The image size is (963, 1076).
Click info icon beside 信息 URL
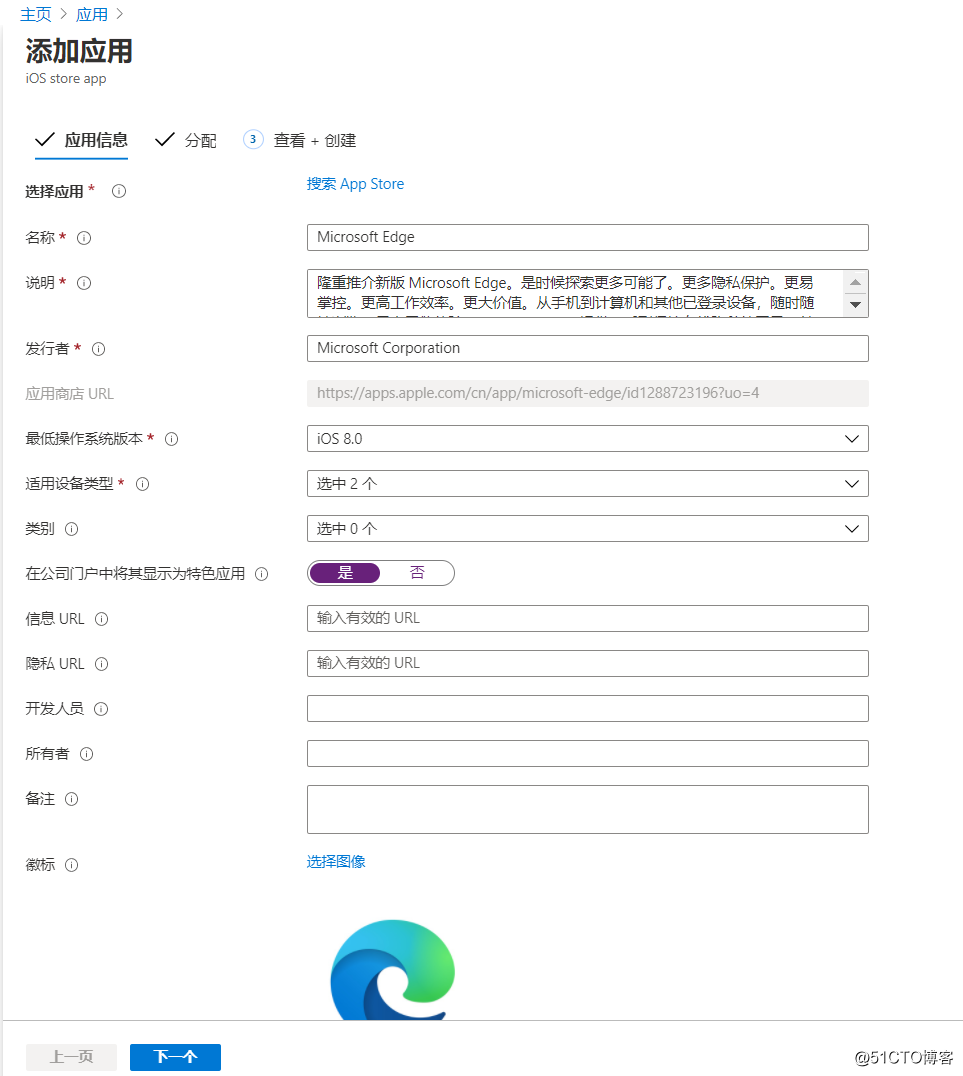click(102, 619)
